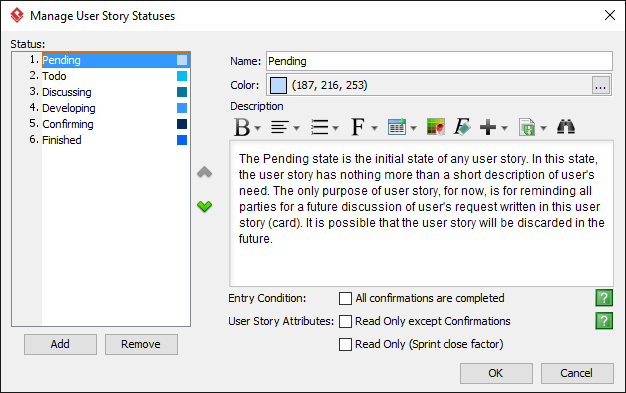This screenshot has height=393, width=626.
Task: Click the Confirming row dark swatch
Action: point(182,124)
